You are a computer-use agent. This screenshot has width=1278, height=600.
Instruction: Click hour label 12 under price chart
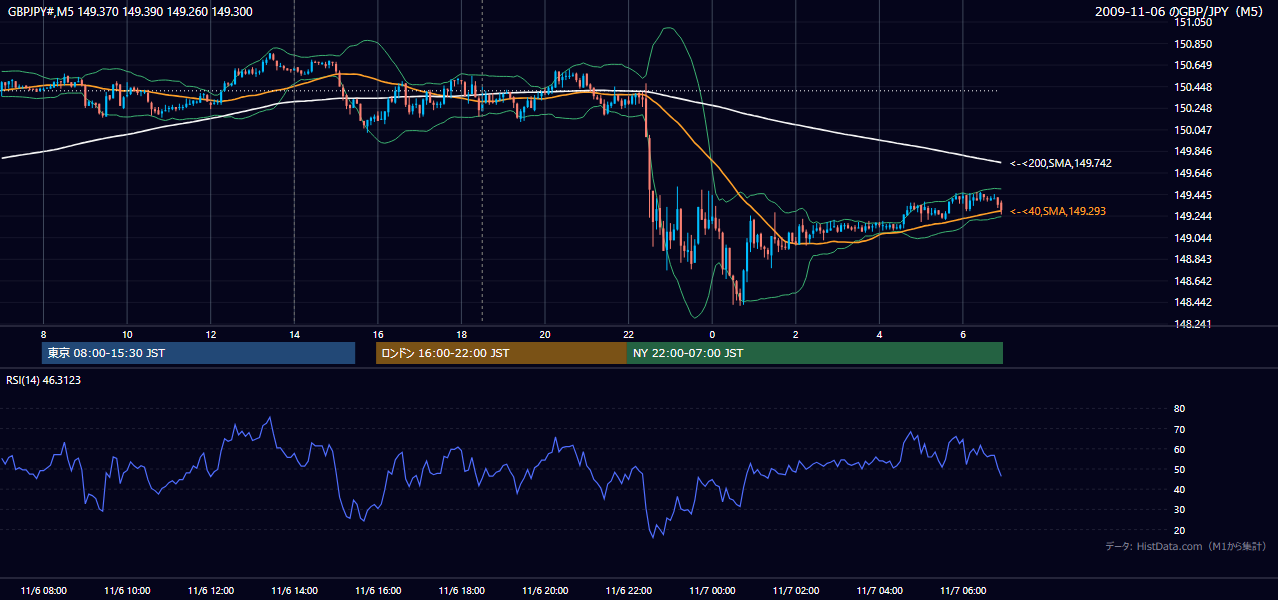[x=210, y=333]
